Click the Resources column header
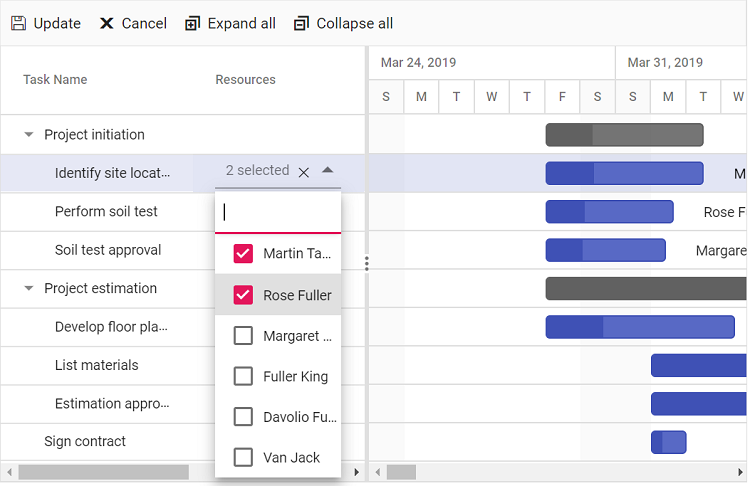The width and height of the screenshot is (750, 486). [245, 79]
